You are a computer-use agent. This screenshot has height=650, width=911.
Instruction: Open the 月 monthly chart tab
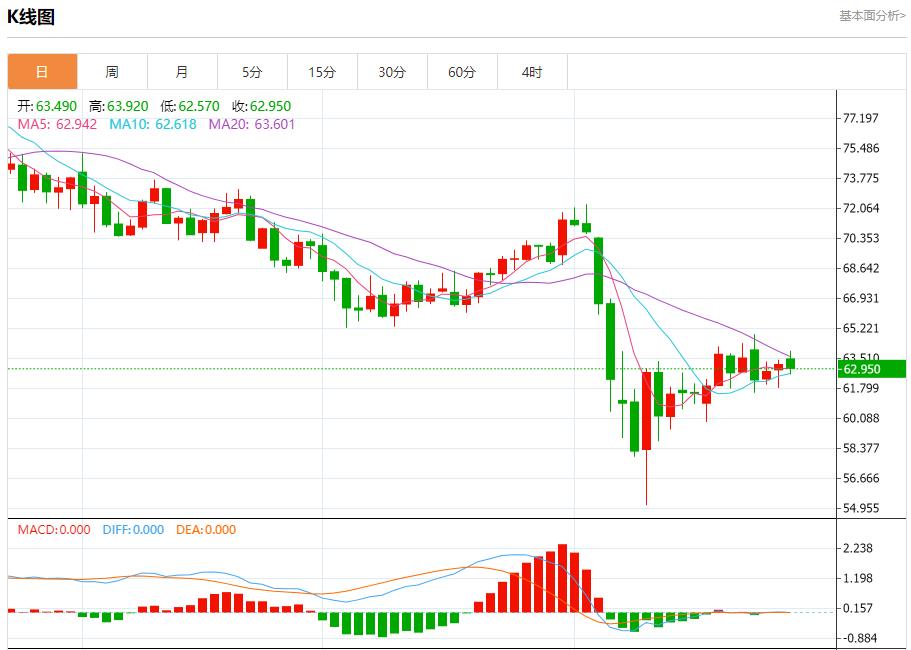[x=182, y=72]
